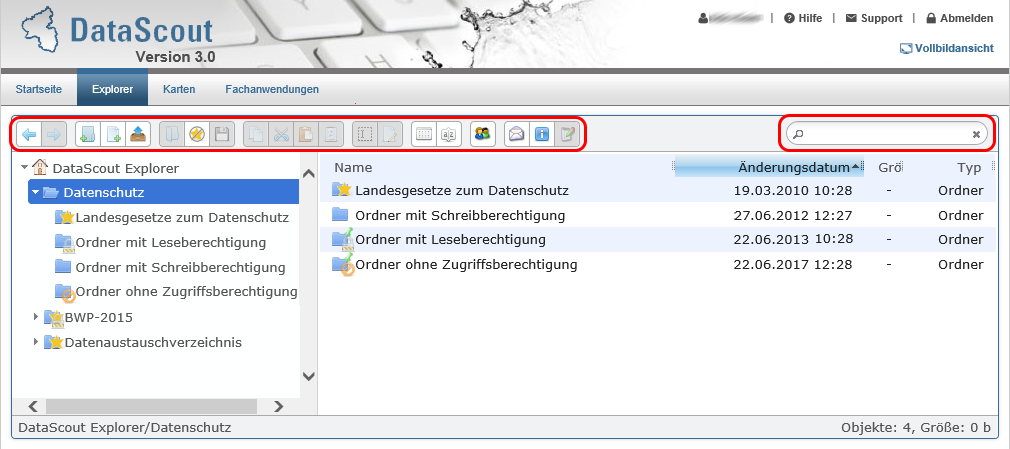This screenshot has width=1010, height=449.
Task: Open the Startseite tab
Action: click(39, 89)
